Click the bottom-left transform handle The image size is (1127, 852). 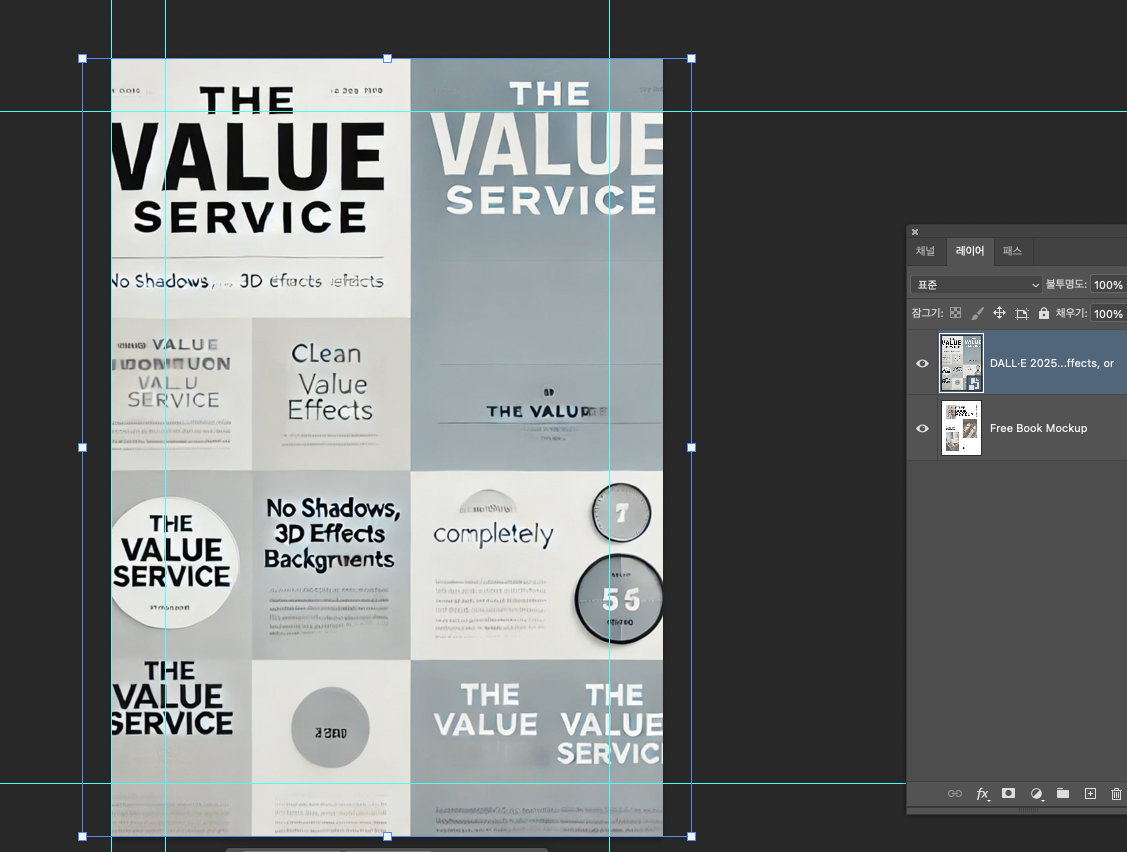[x=83, y=836]
